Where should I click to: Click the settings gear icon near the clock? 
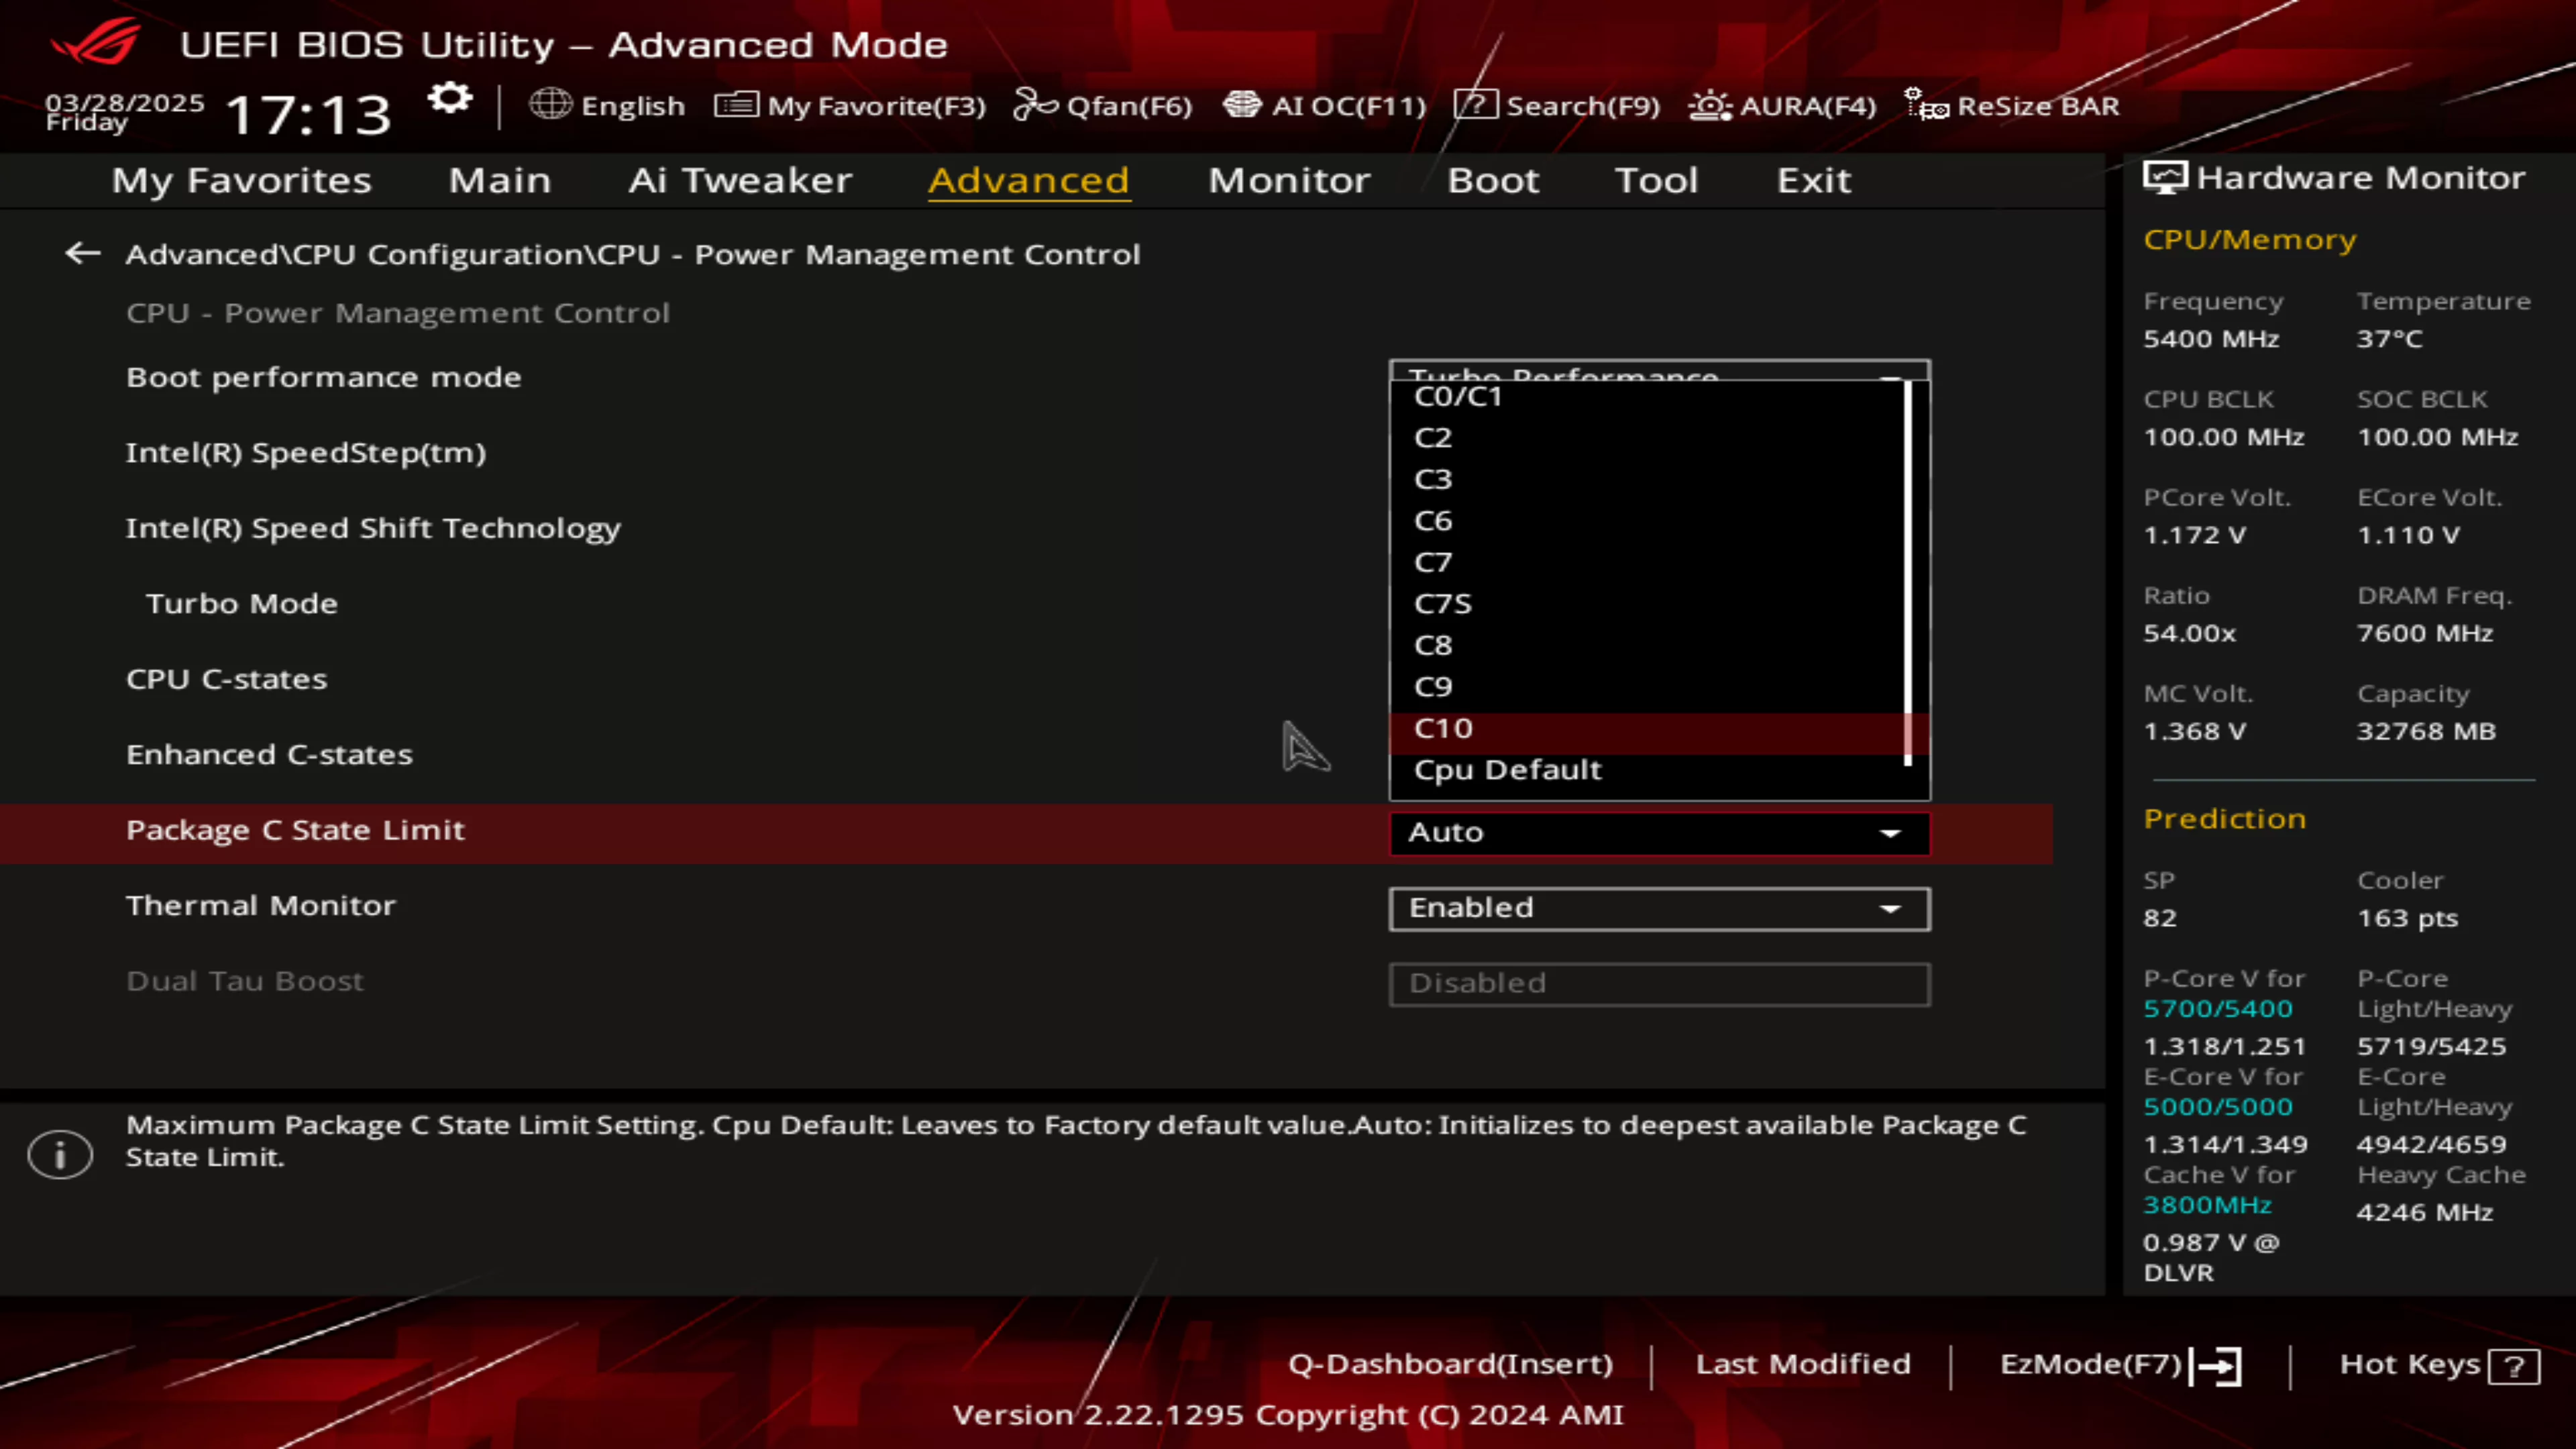coord(450,99)
